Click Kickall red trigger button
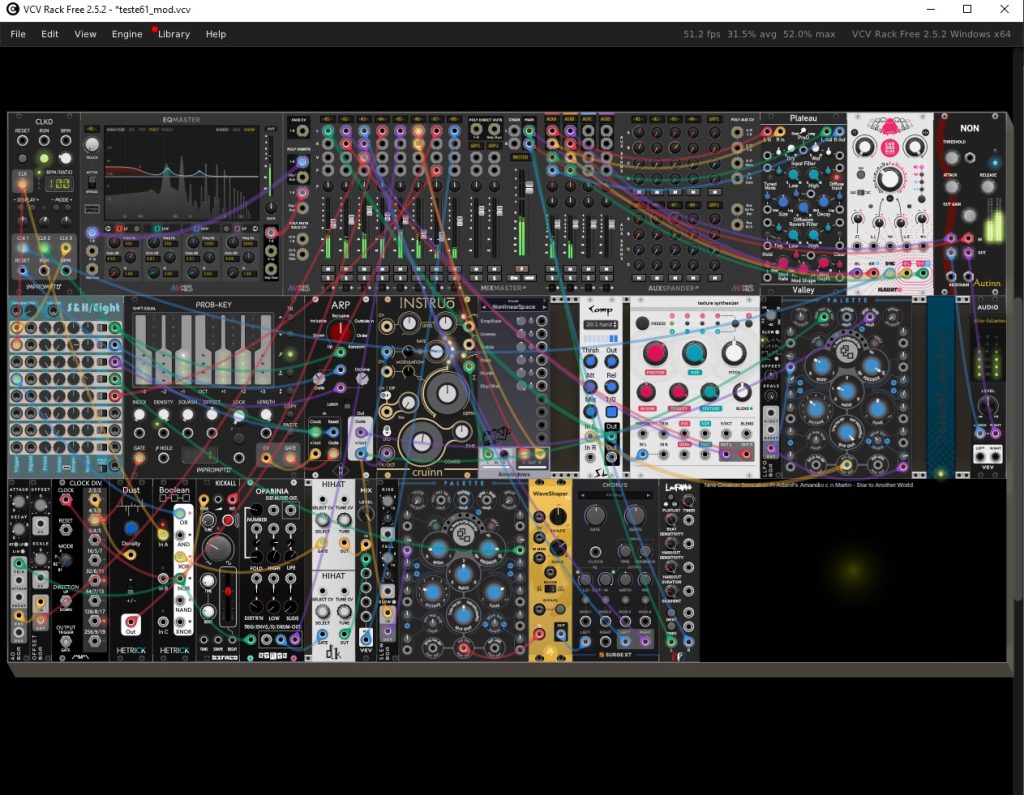The image size is (1024, 795). (x=228, y=520)
